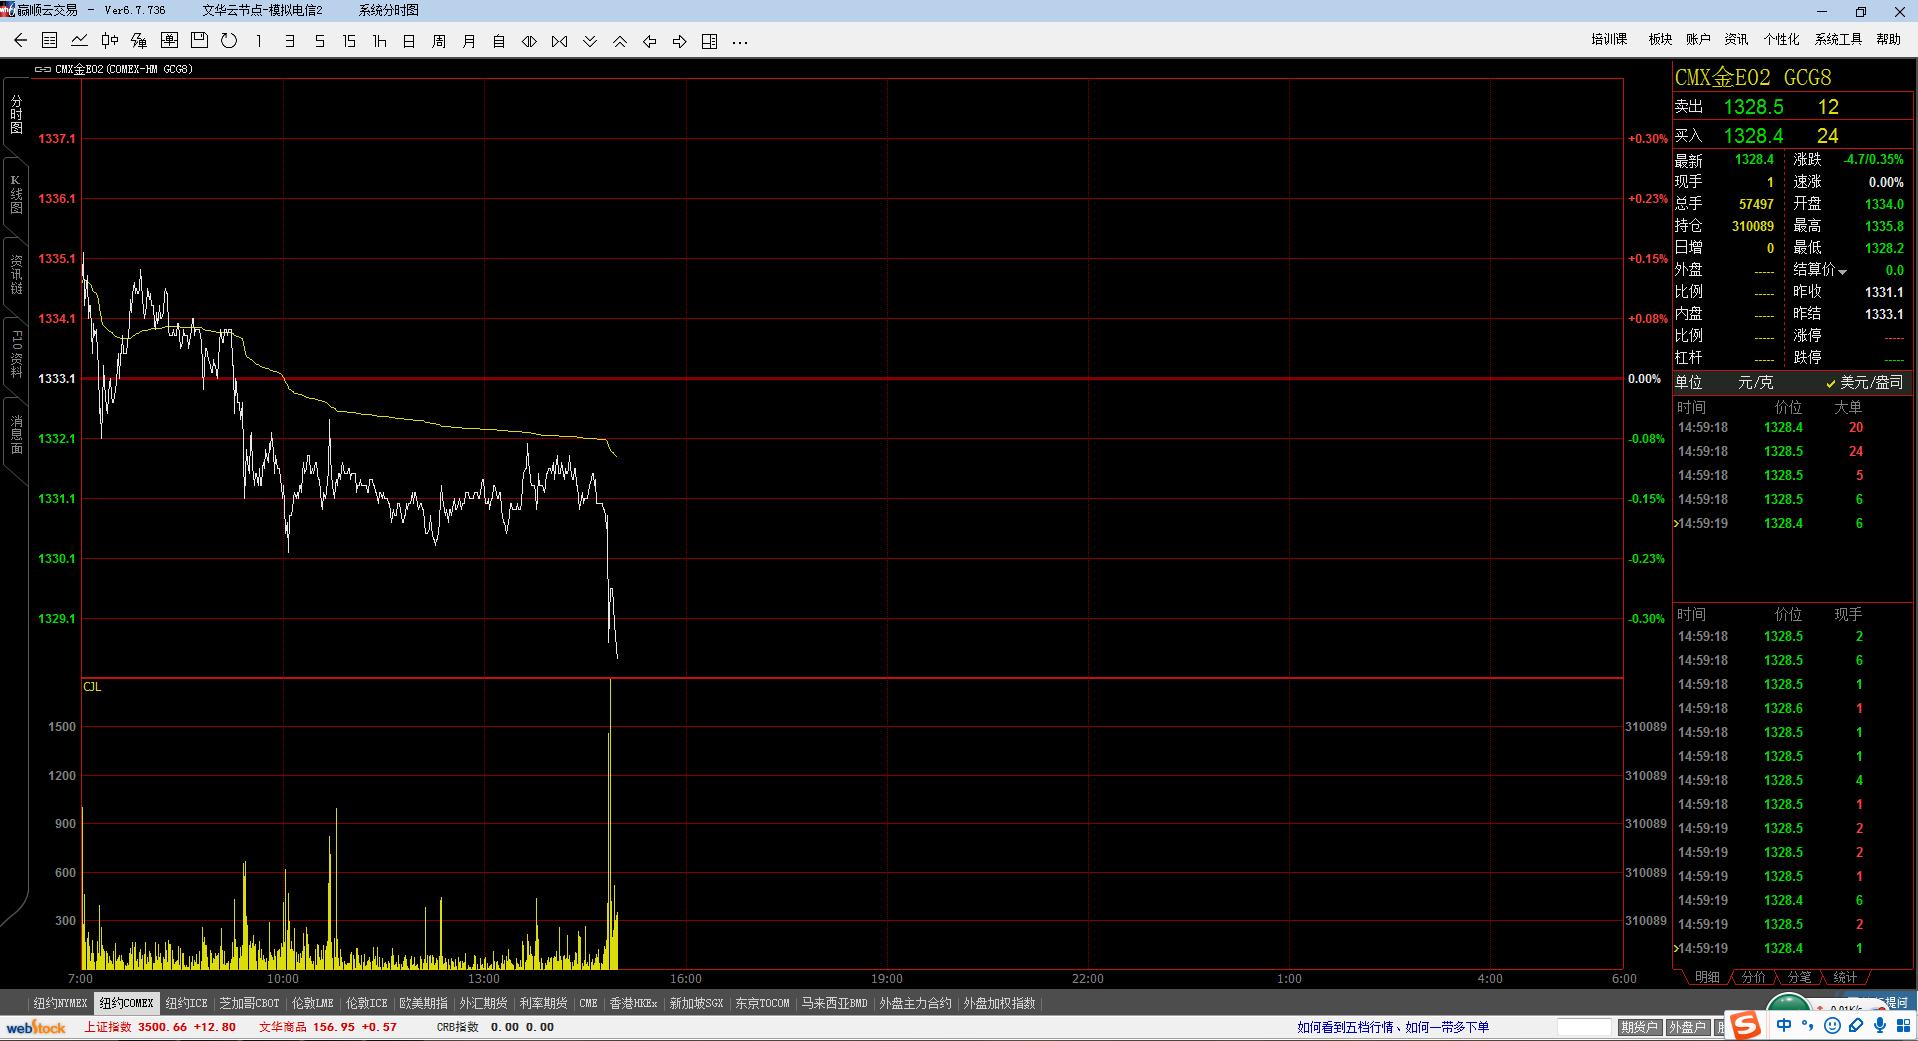Compress the chart horizontally with the inward arrows icon
1918x1041 pixels.
(559, 41)
